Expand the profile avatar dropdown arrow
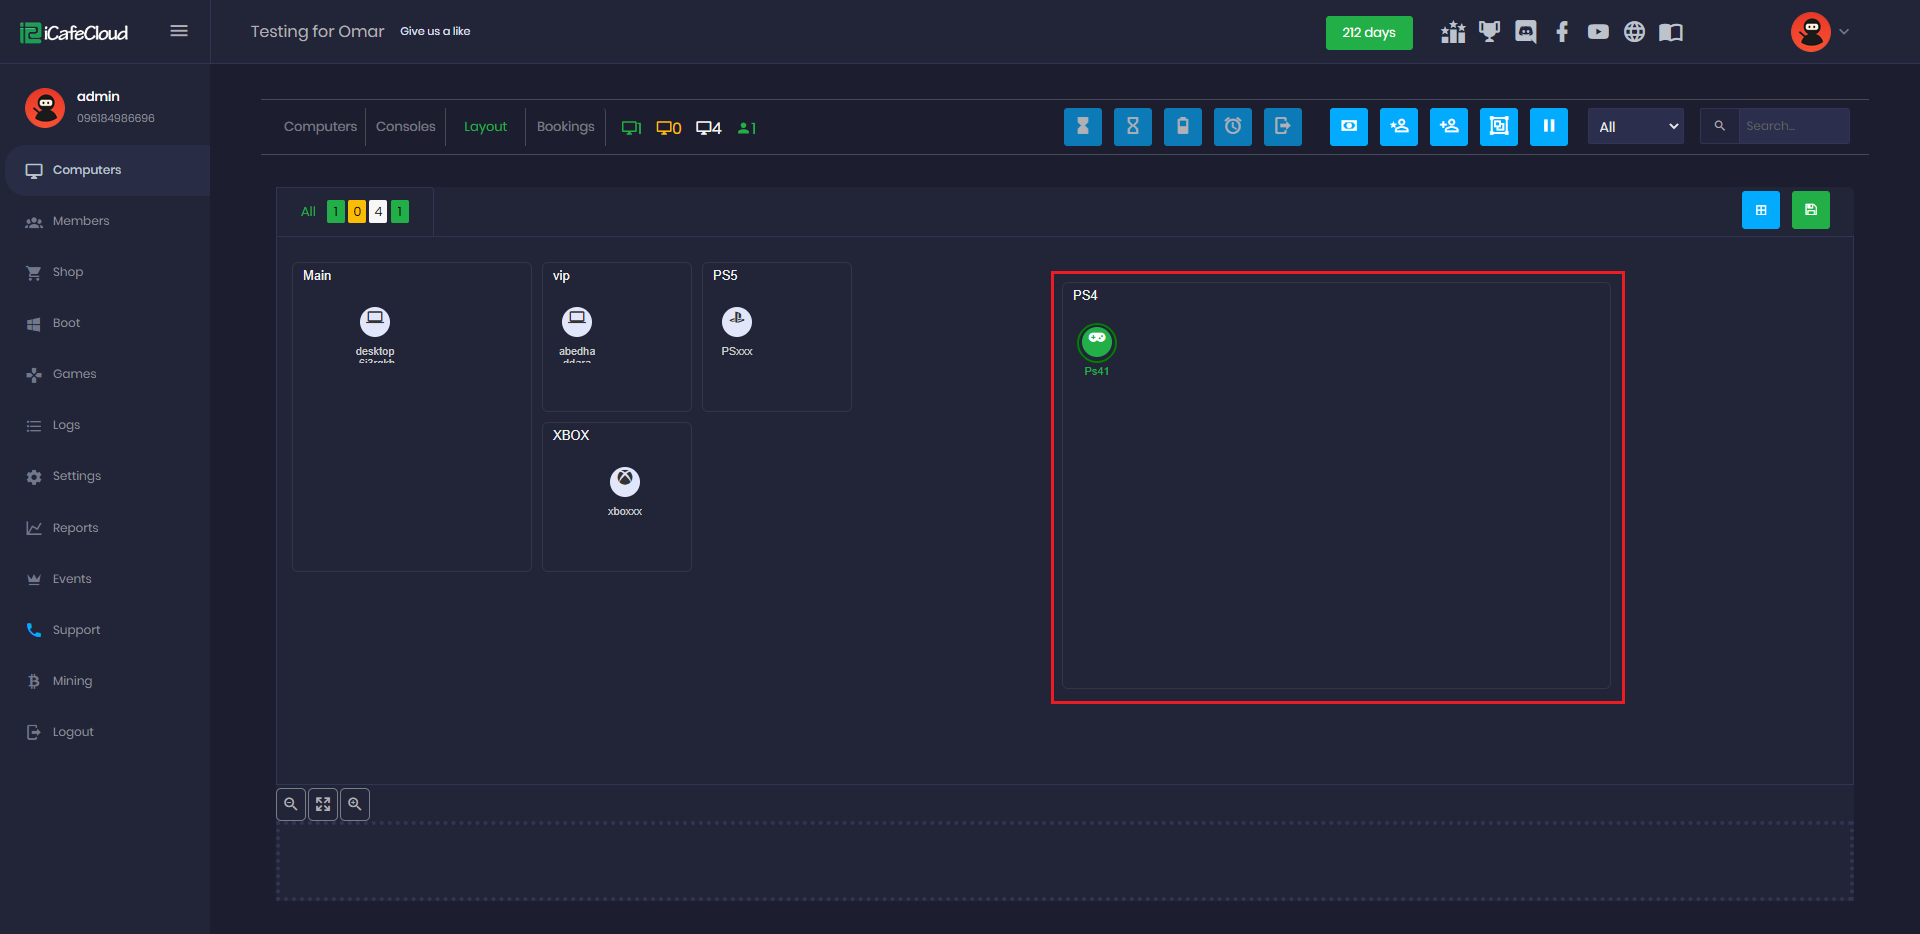The width and height of the screenshot is (1920, 934). click(1844, 32)
